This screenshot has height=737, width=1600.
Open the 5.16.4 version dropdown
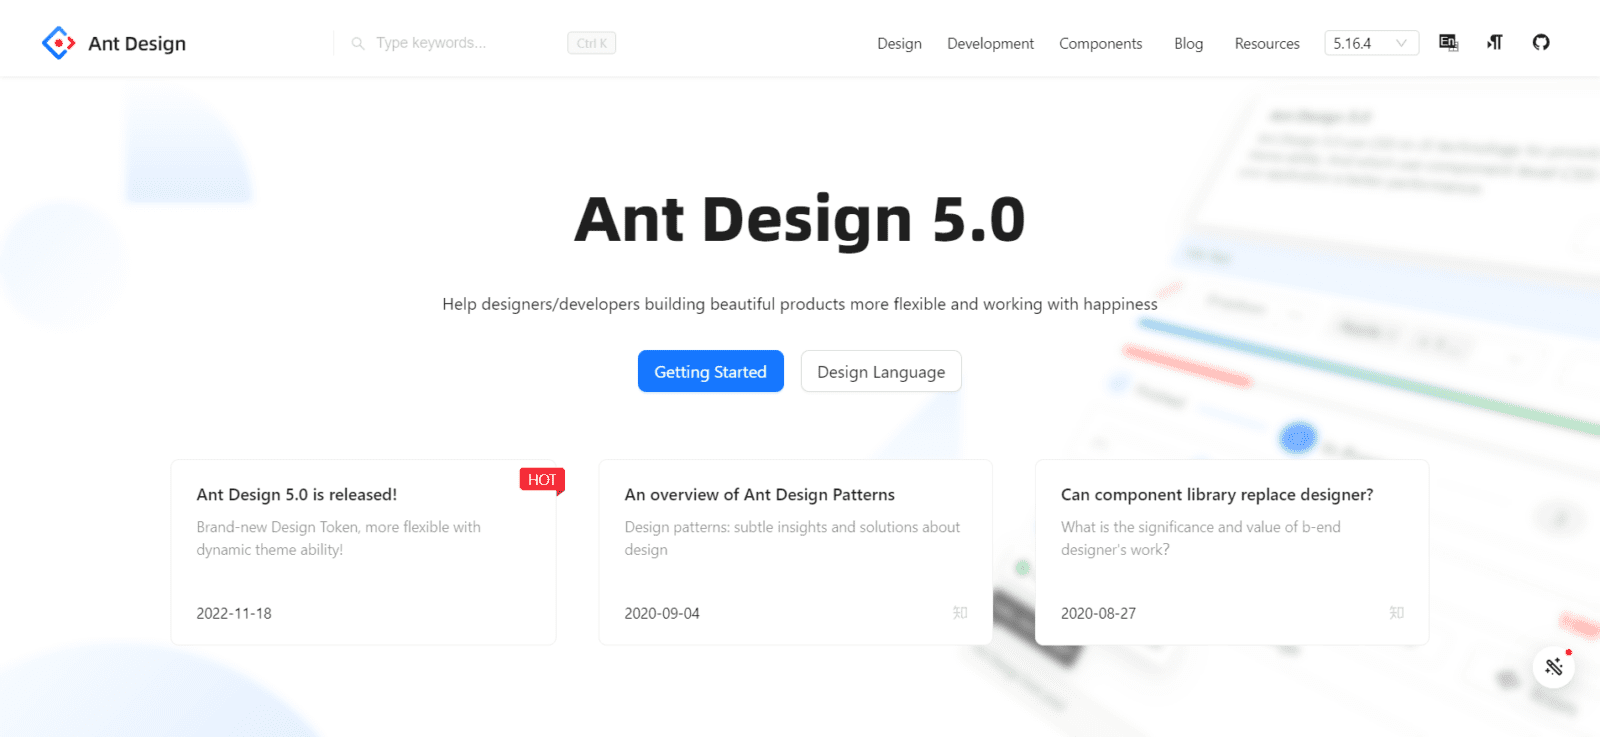[1371, 43]
